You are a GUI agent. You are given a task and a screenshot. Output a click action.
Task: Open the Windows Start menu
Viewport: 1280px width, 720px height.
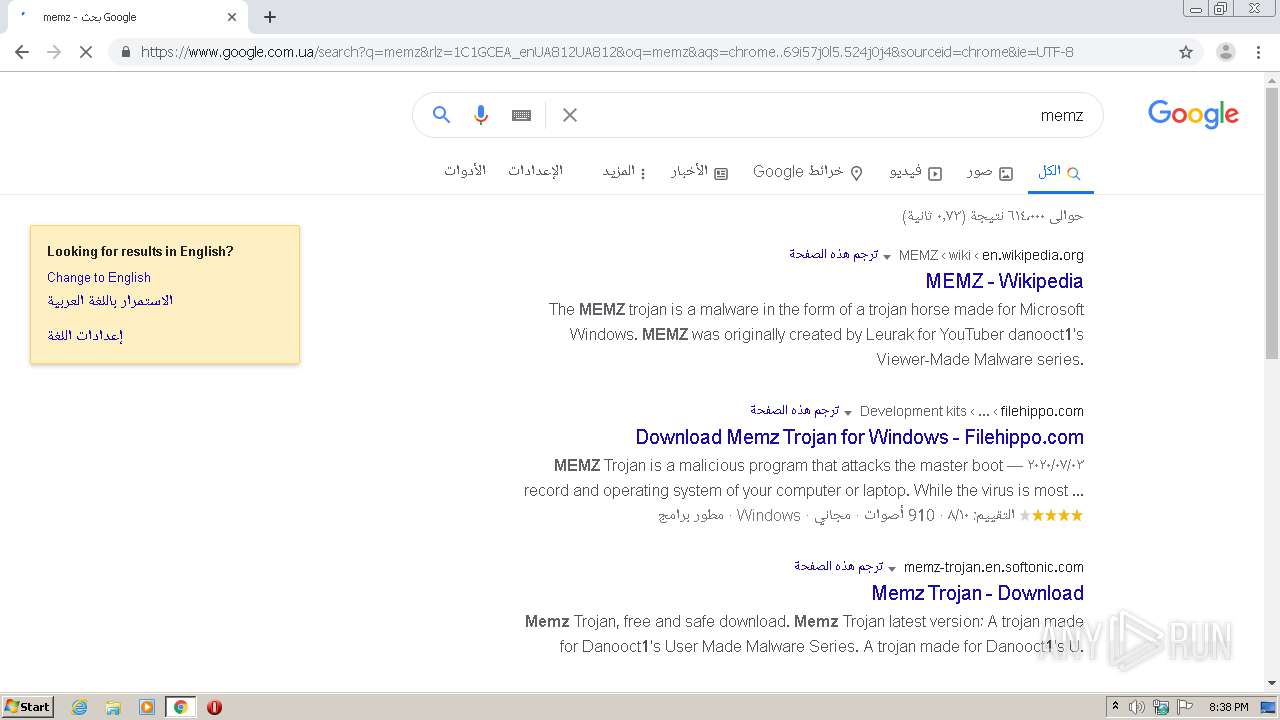point(28,707)
